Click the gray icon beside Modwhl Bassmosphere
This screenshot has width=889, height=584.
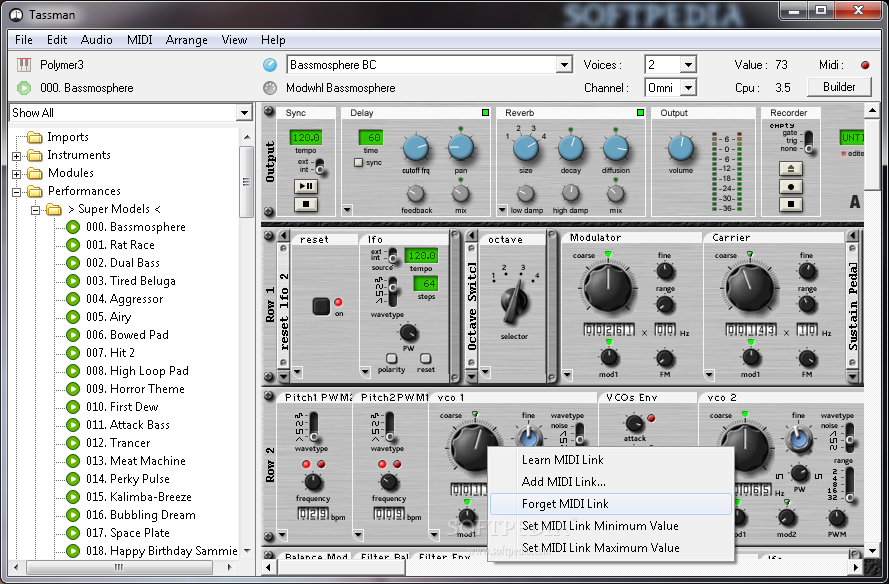pos(270,88)
